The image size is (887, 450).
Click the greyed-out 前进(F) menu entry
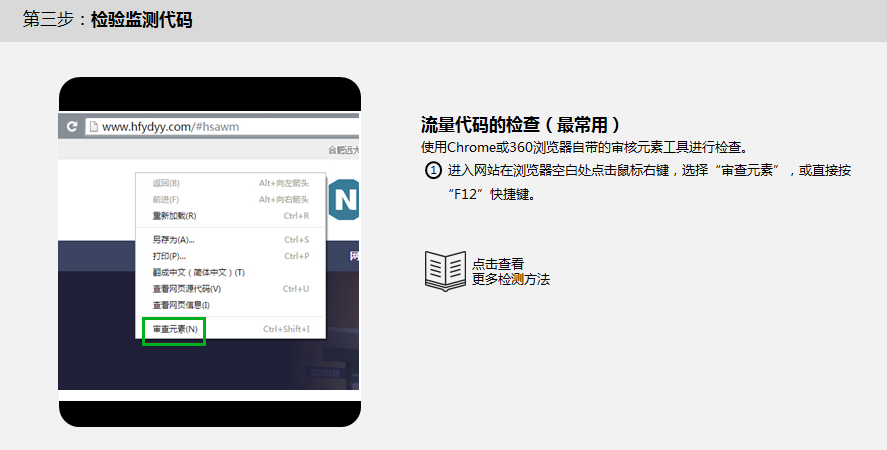pos(166,199)
